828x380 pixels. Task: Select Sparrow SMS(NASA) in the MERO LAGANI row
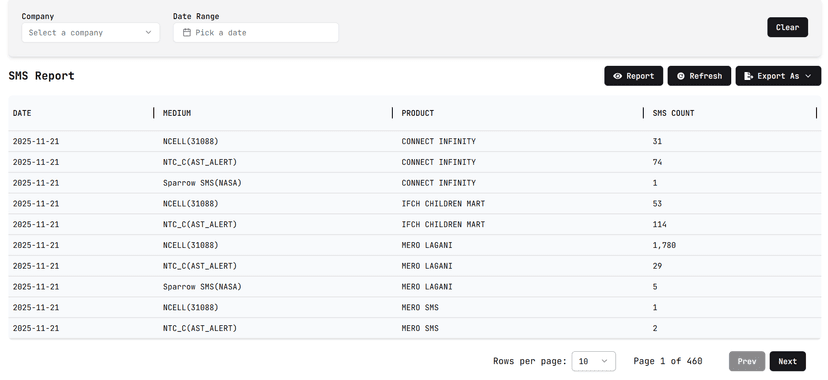pyautogui.click(x=202, y=287)
